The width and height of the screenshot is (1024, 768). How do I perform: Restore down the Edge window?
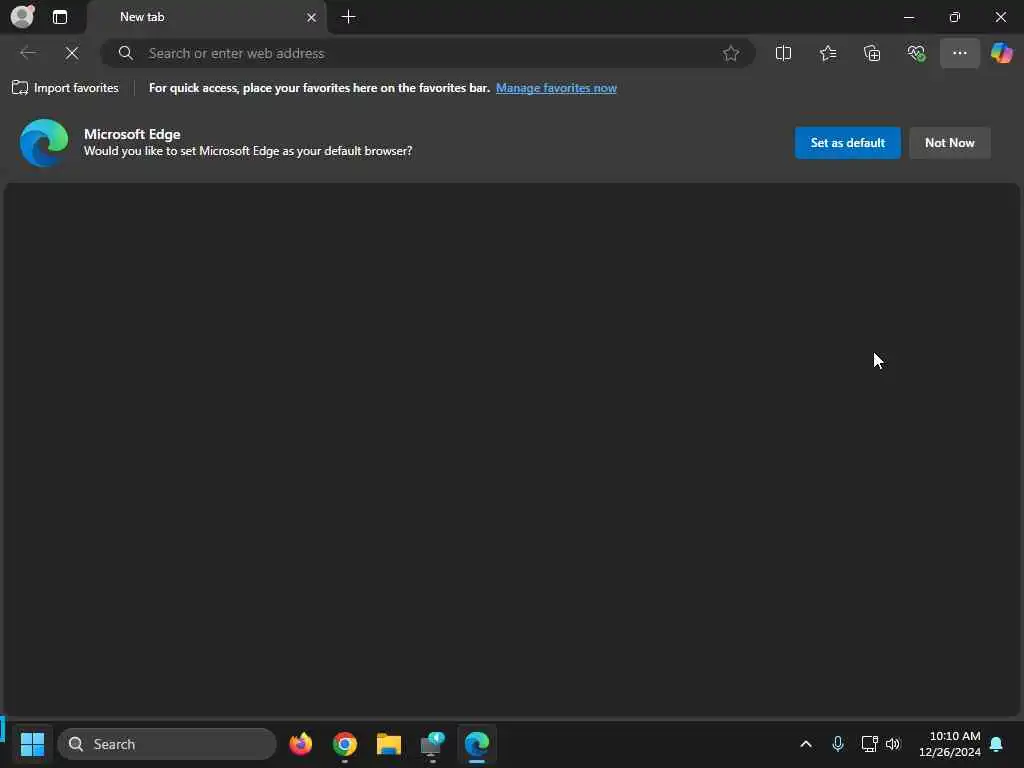[955, 17]
